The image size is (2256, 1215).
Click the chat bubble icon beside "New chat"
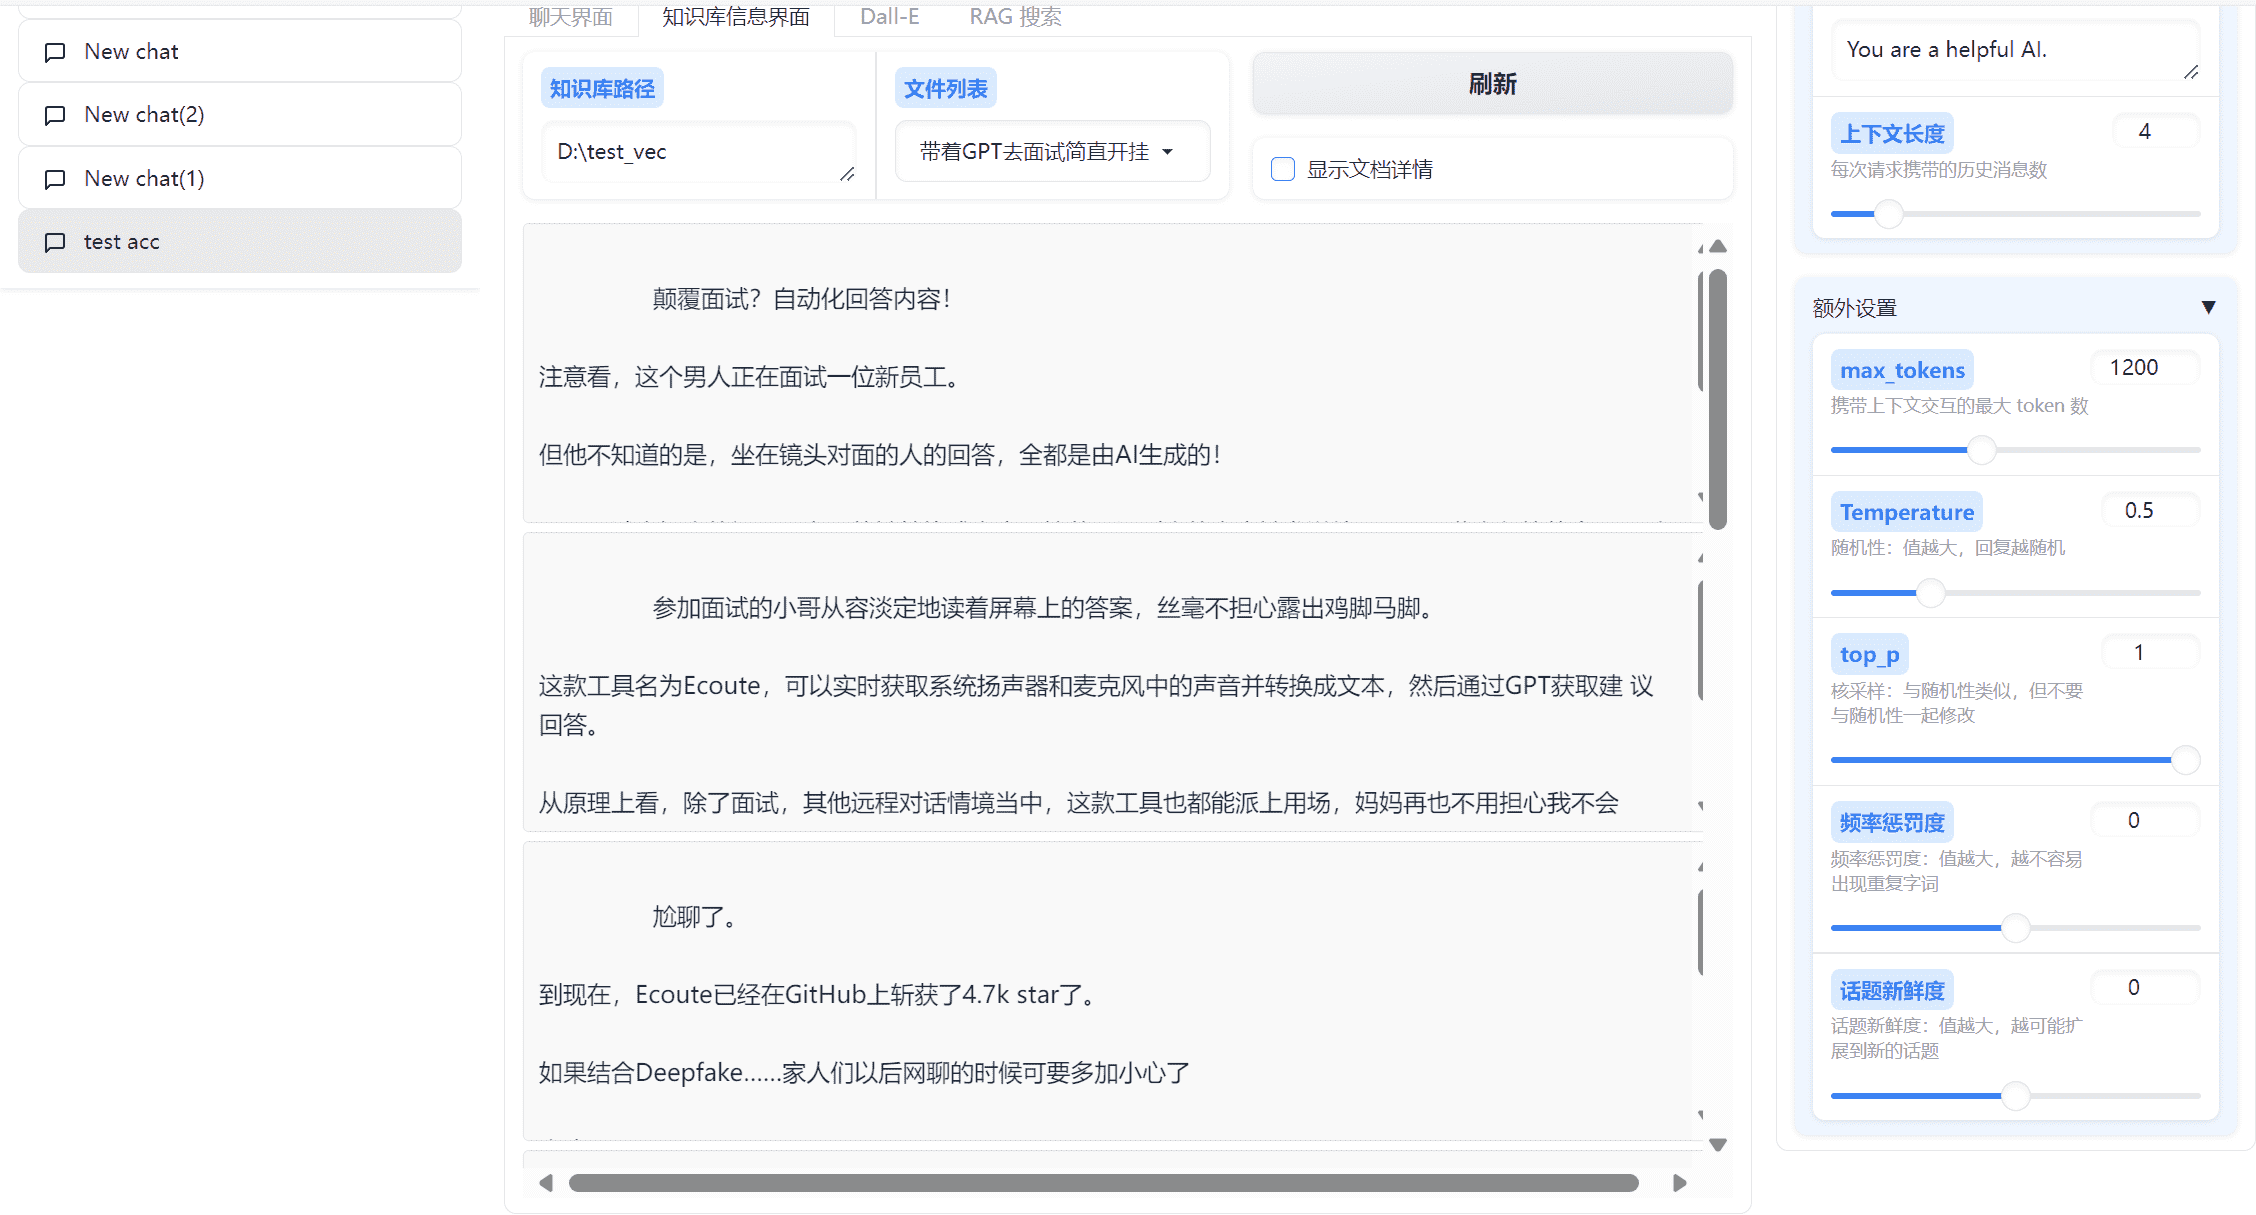(55, 52)
